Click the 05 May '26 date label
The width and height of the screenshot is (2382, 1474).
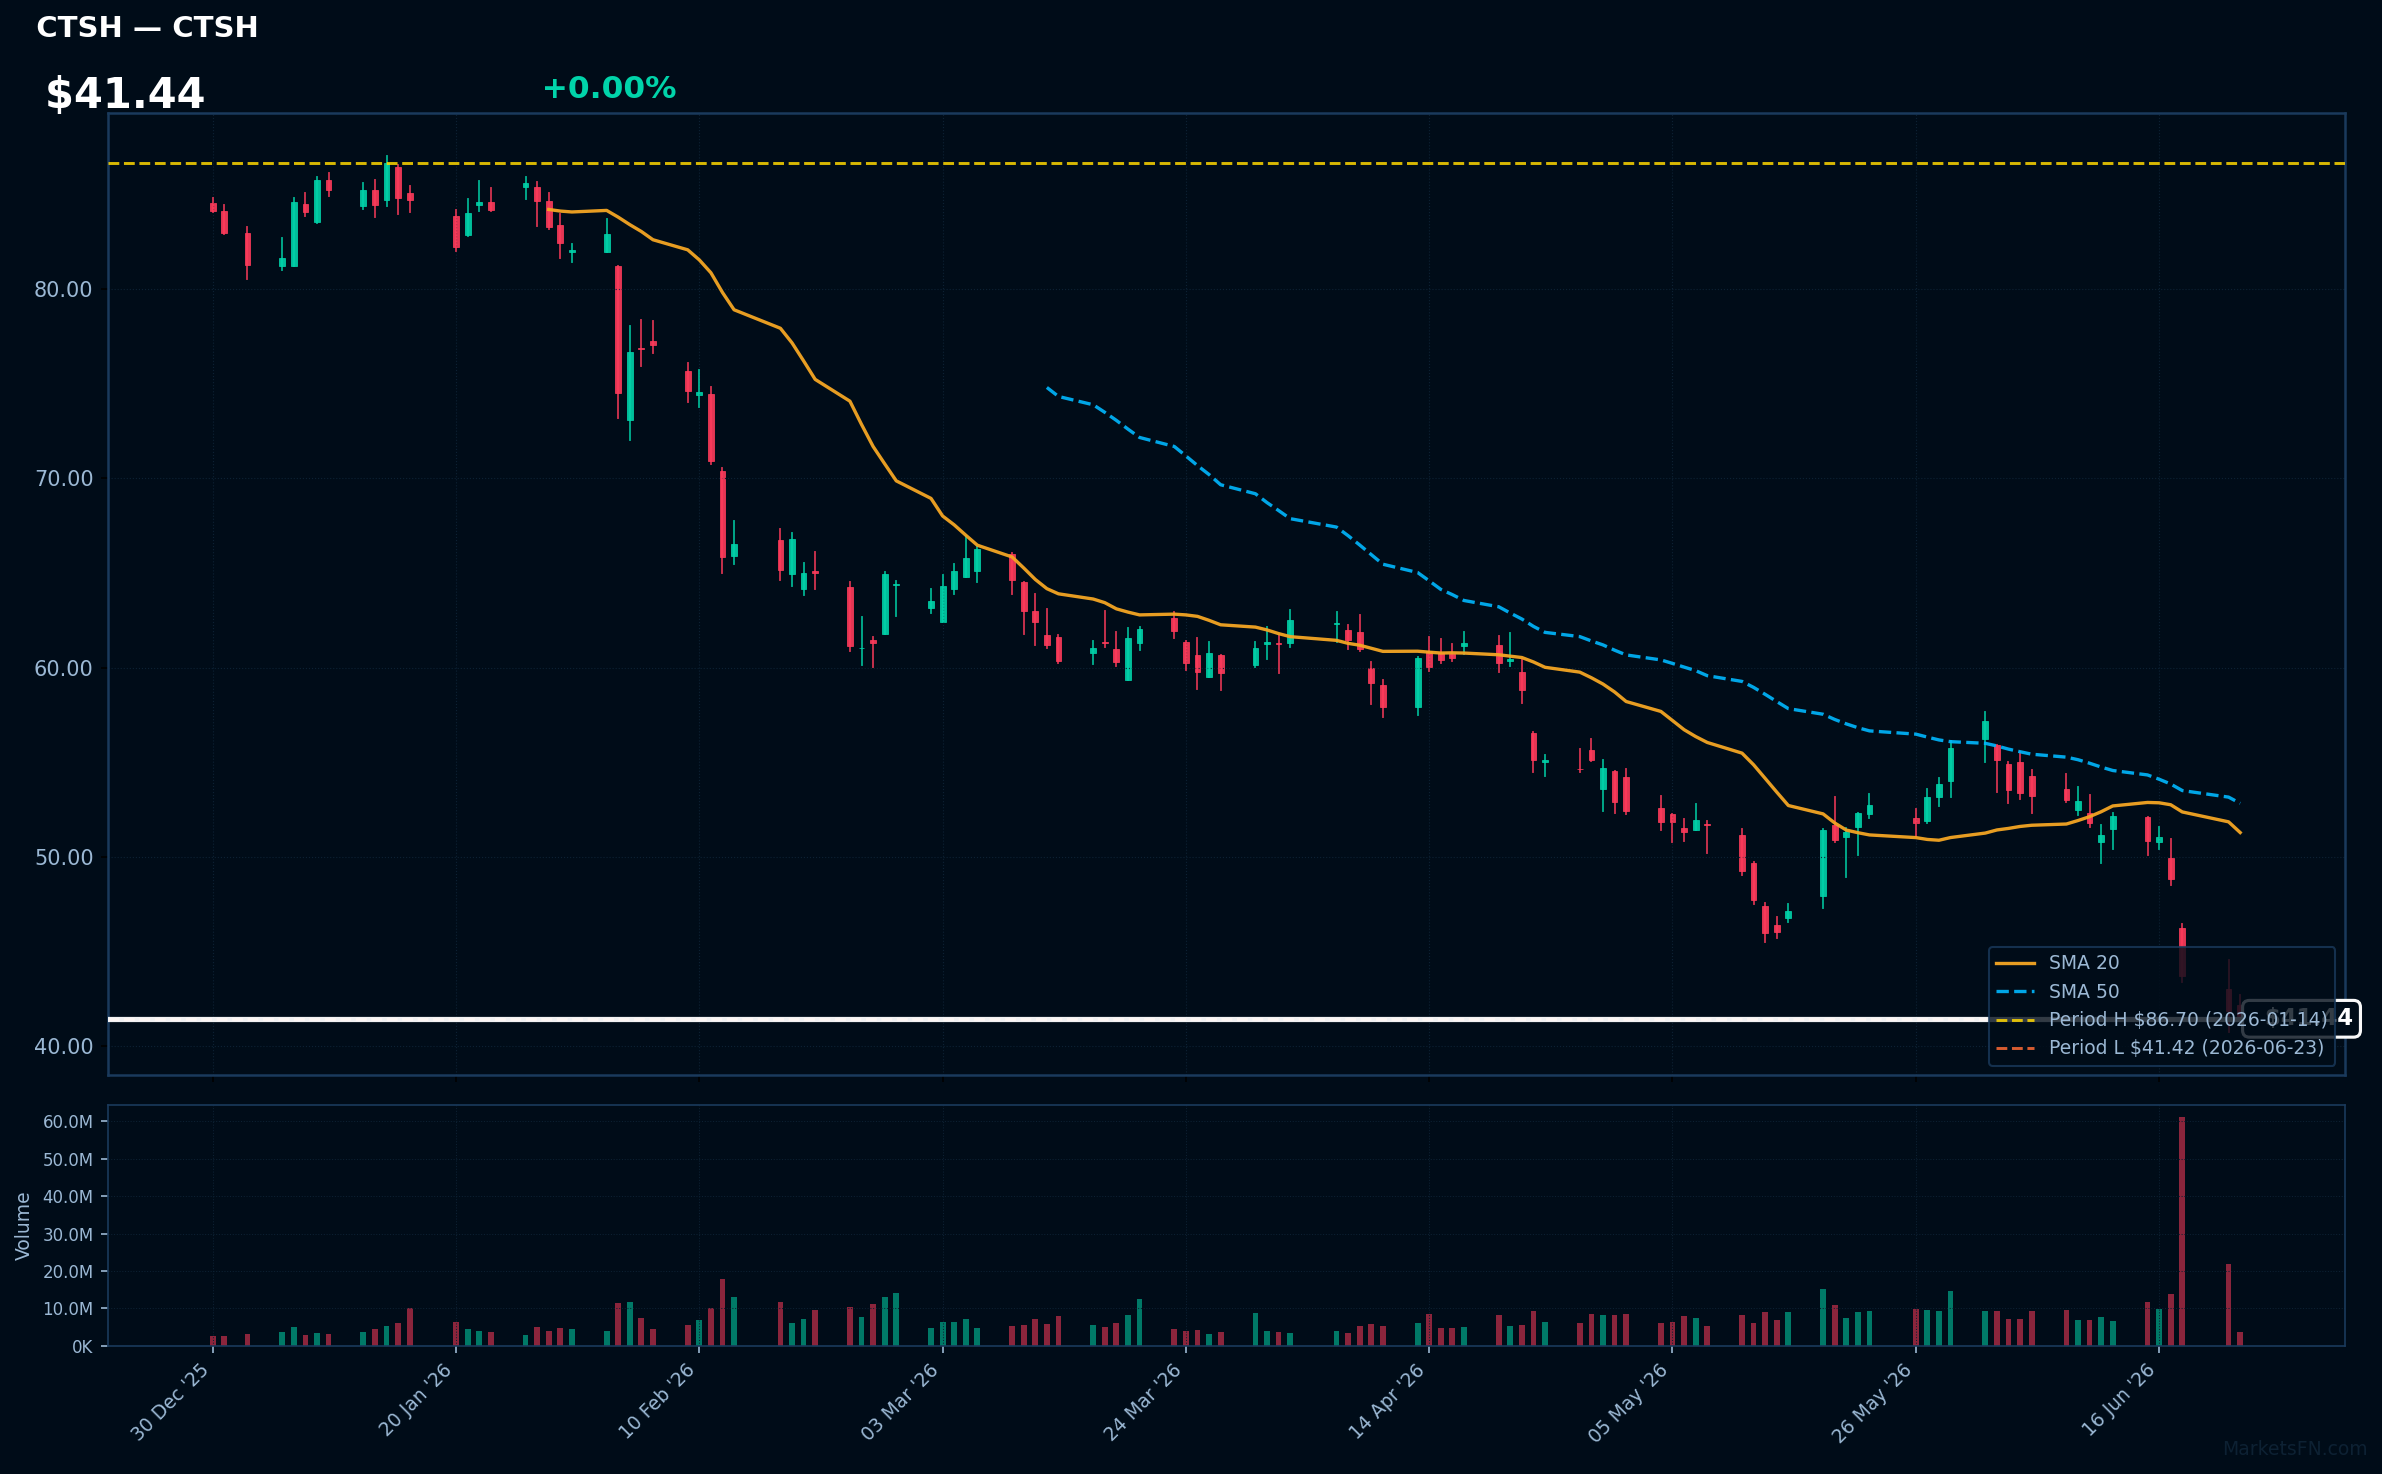[x=1629, y=1402]
